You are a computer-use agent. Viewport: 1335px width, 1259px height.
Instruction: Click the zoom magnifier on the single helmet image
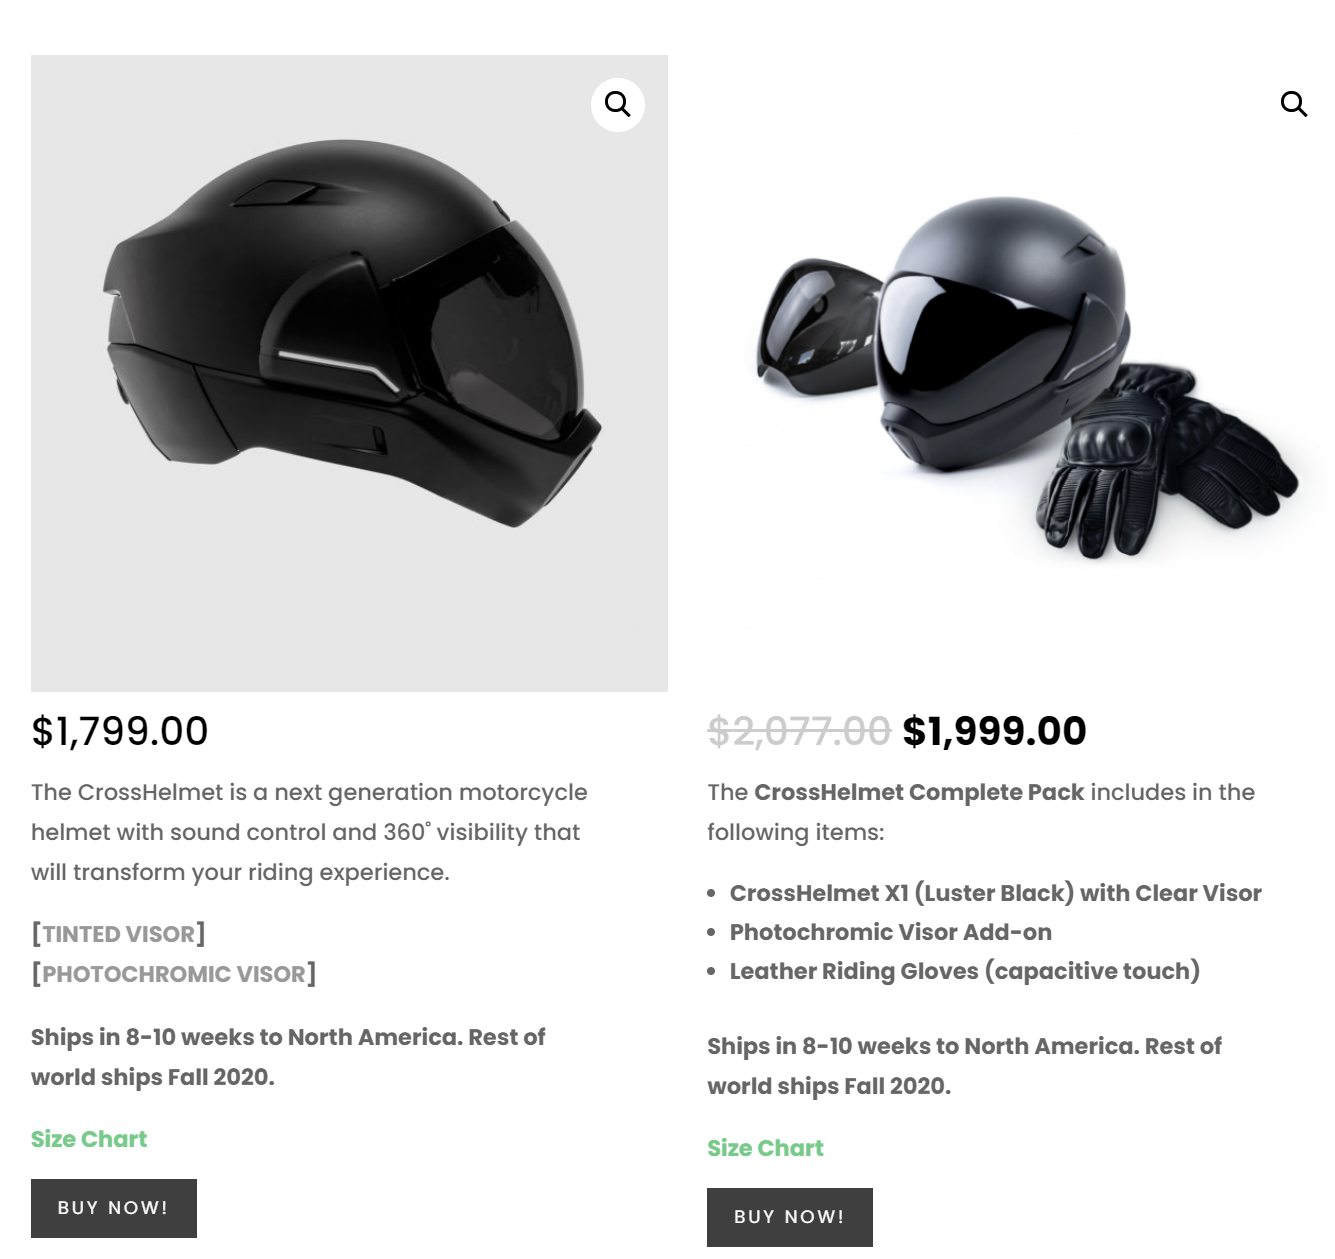pos(618,104)
